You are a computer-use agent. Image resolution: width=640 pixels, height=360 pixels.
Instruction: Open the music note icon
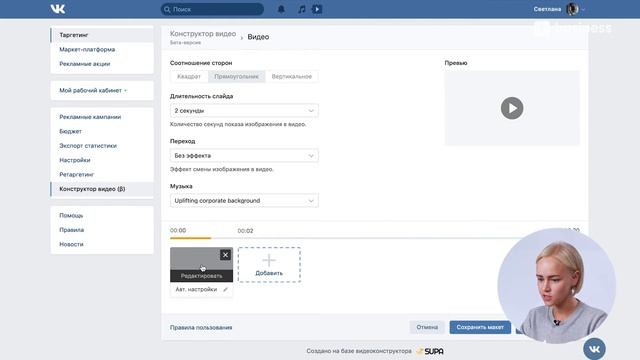point(301,9)
